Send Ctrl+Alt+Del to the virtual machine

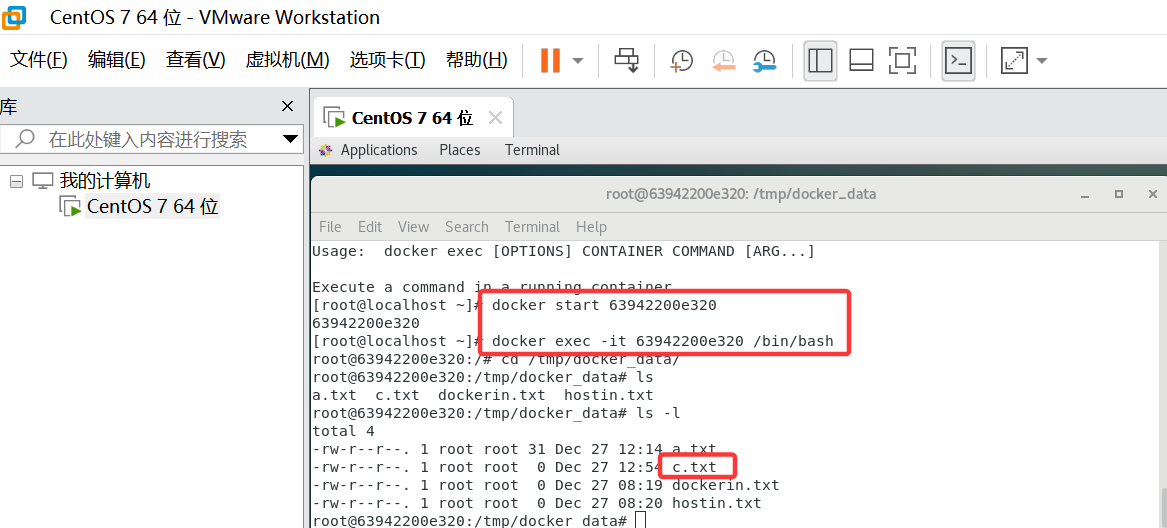(626, 60)
